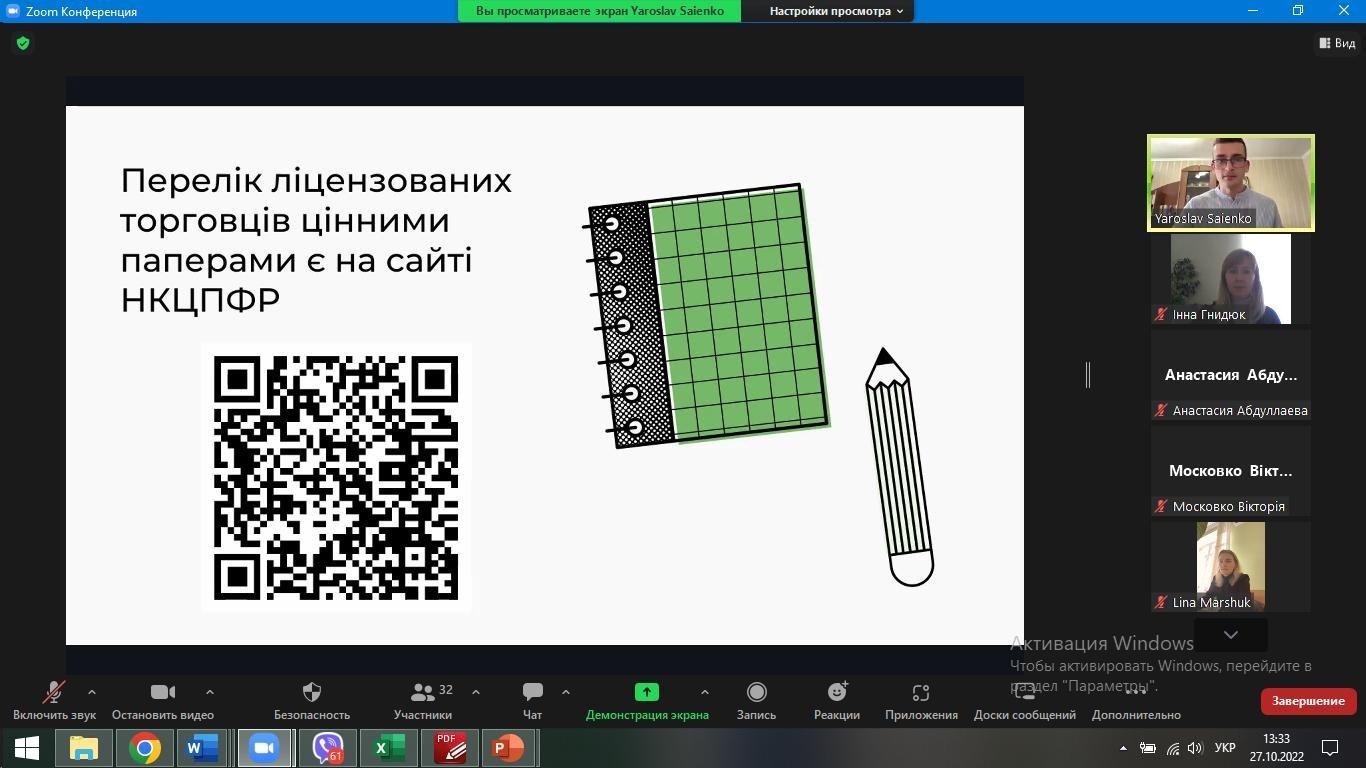Open Apps (Приложения) in Zoom toolbar

(921, 693)
